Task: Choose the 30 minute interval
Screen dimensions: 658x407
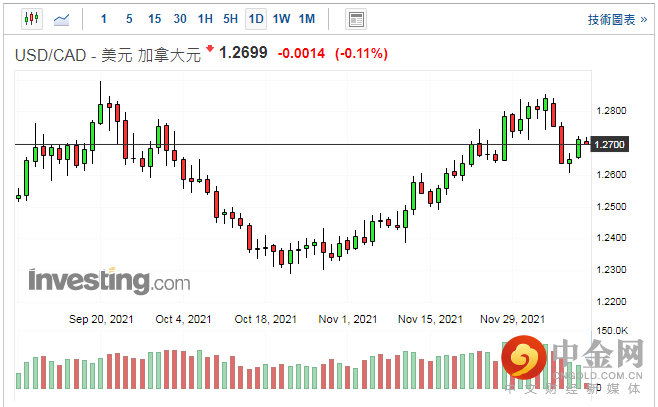Action: pos(180,19)
